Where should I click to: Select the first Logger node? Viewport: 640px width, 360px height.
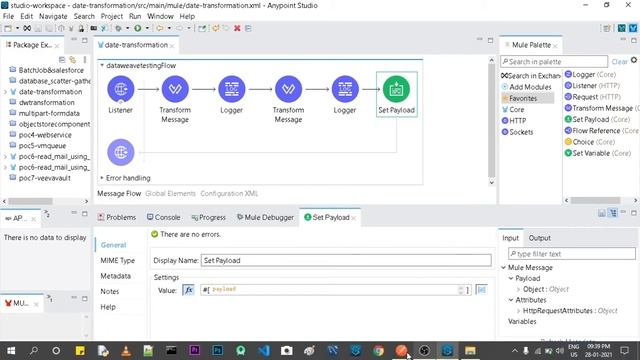[x=231, y=89]
